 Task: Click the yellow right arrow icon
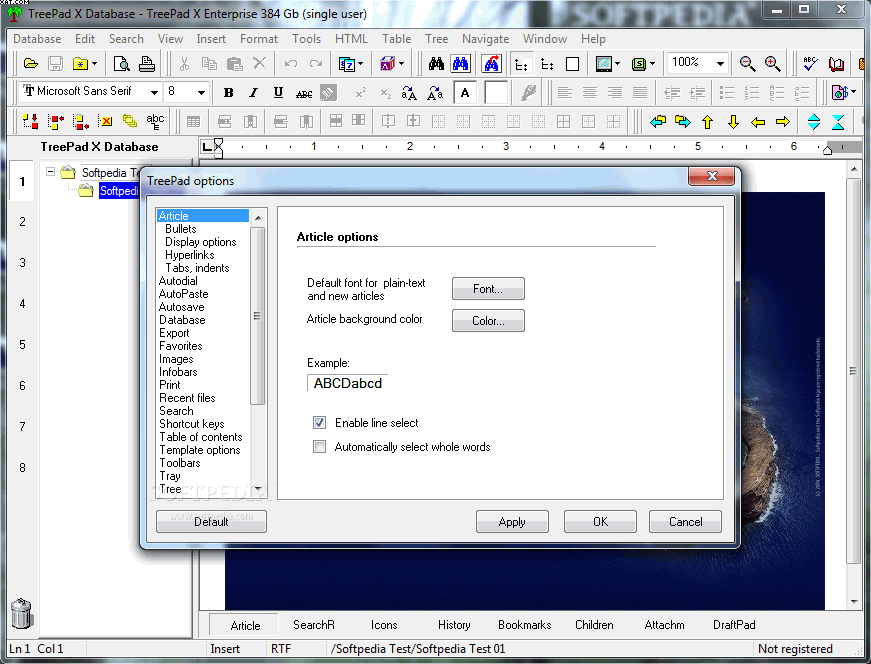783,122
